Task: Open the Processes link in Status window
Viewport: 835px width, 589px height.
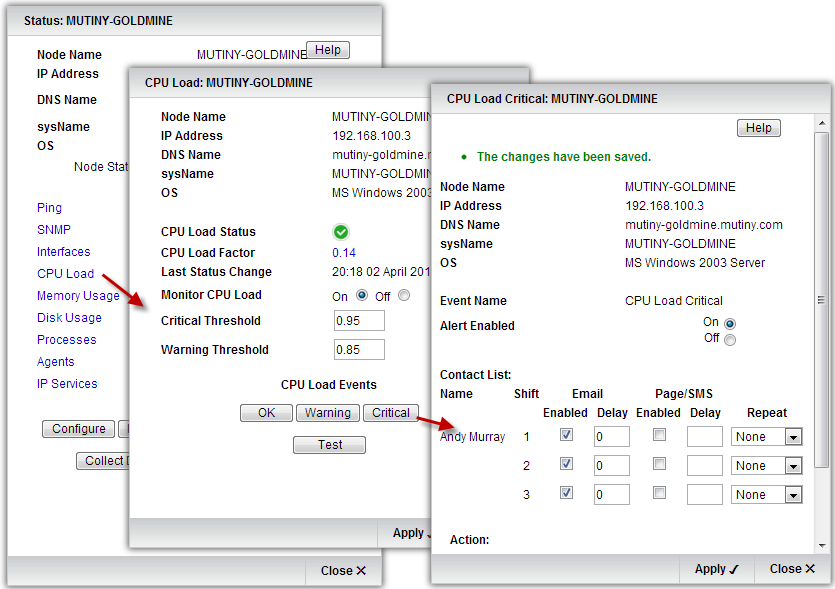Action: point(67,340)
